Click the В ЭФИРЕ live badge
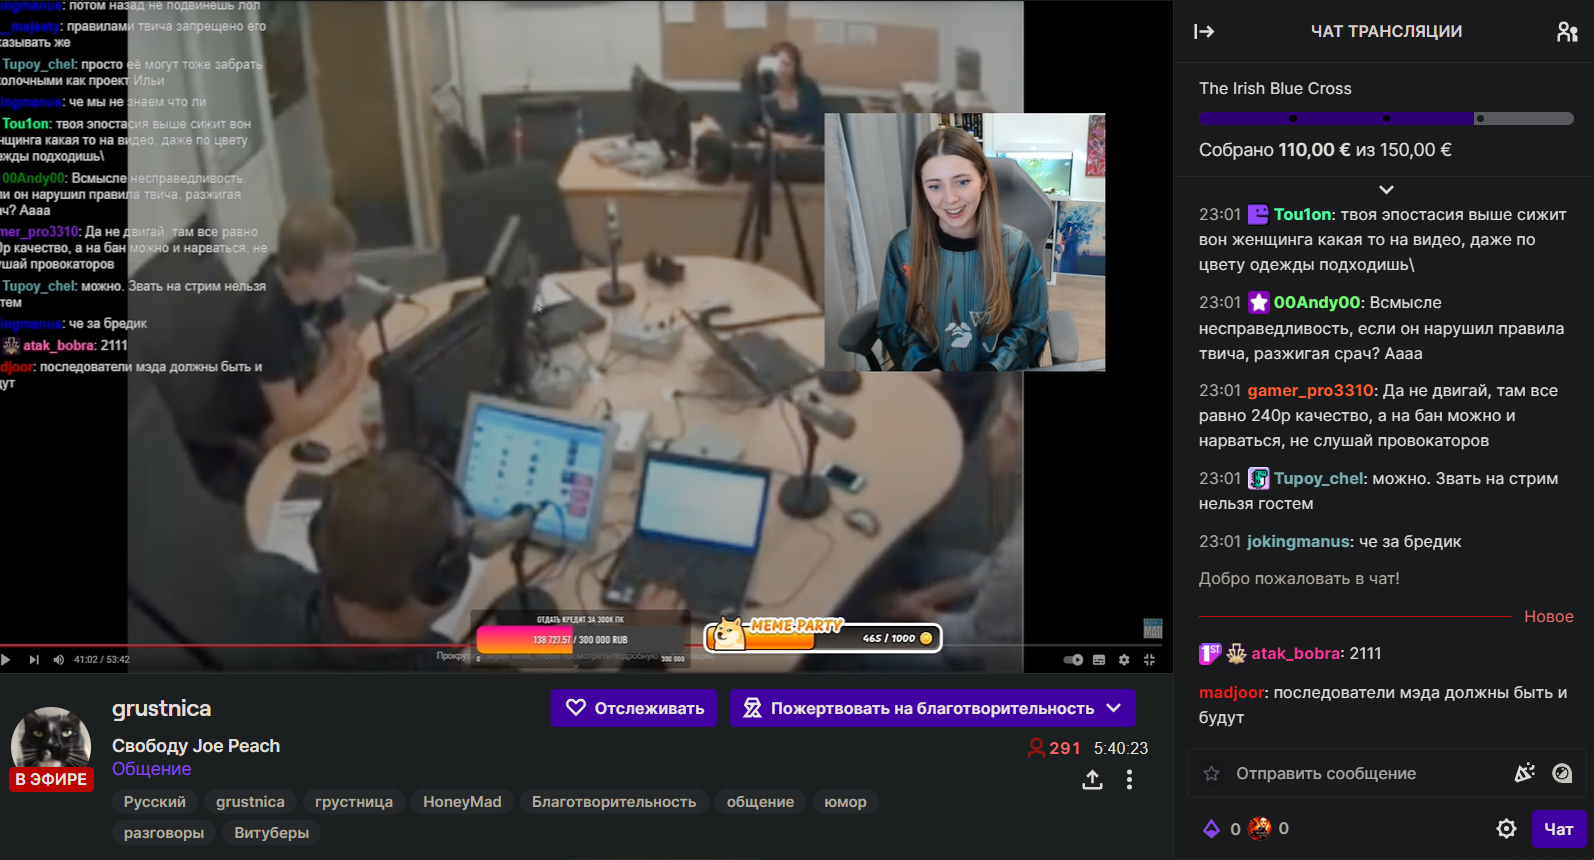The image size is (1594, 860). click(x=51, y=779)
